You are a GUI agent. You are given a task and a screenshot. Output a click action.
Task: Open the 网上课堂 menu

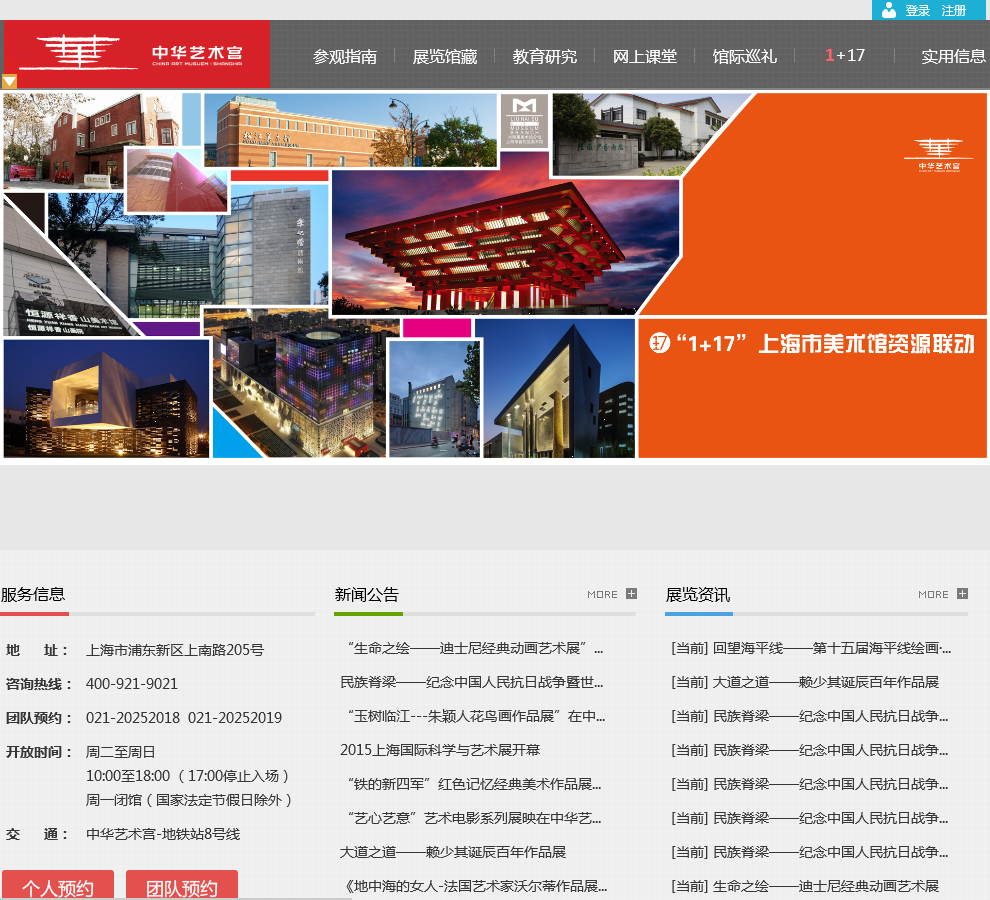[645, 57]
